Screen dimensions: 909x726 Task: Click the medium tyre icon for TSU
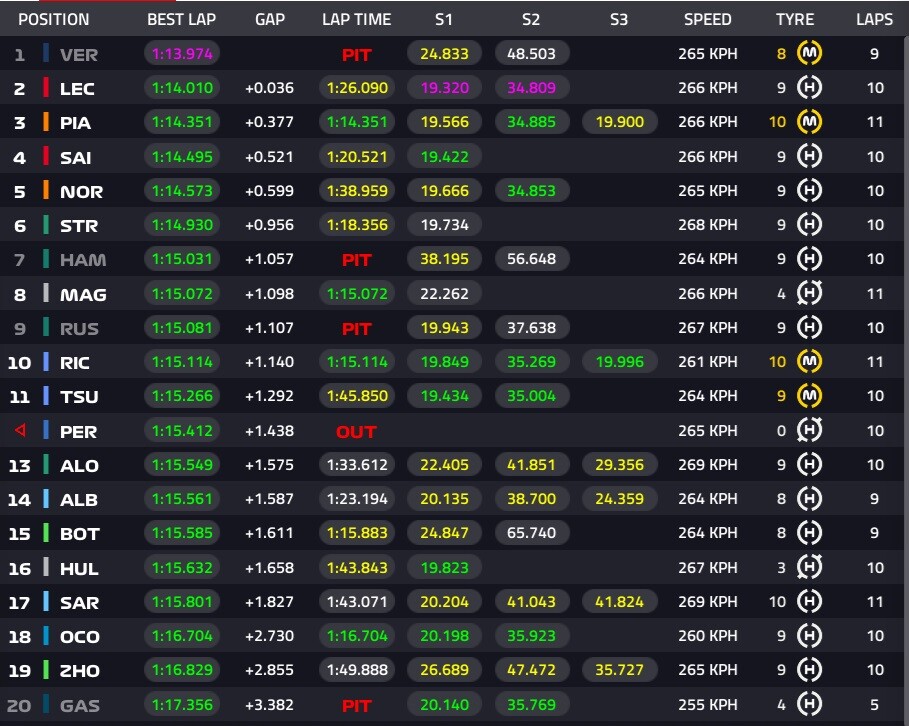[809, 396]
